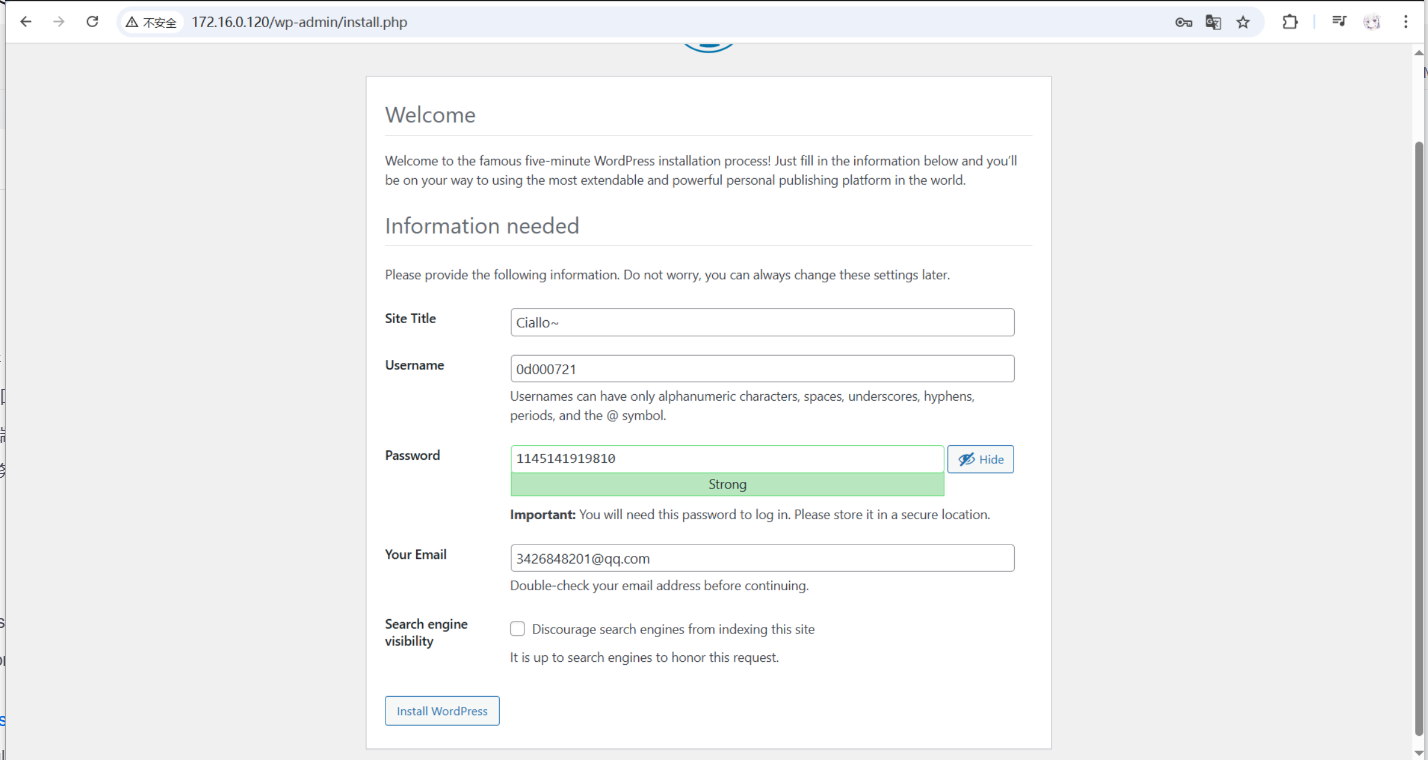Enable discourage search engines checkbox
This screenshot has height=760, width=1428.
point(517,629)
